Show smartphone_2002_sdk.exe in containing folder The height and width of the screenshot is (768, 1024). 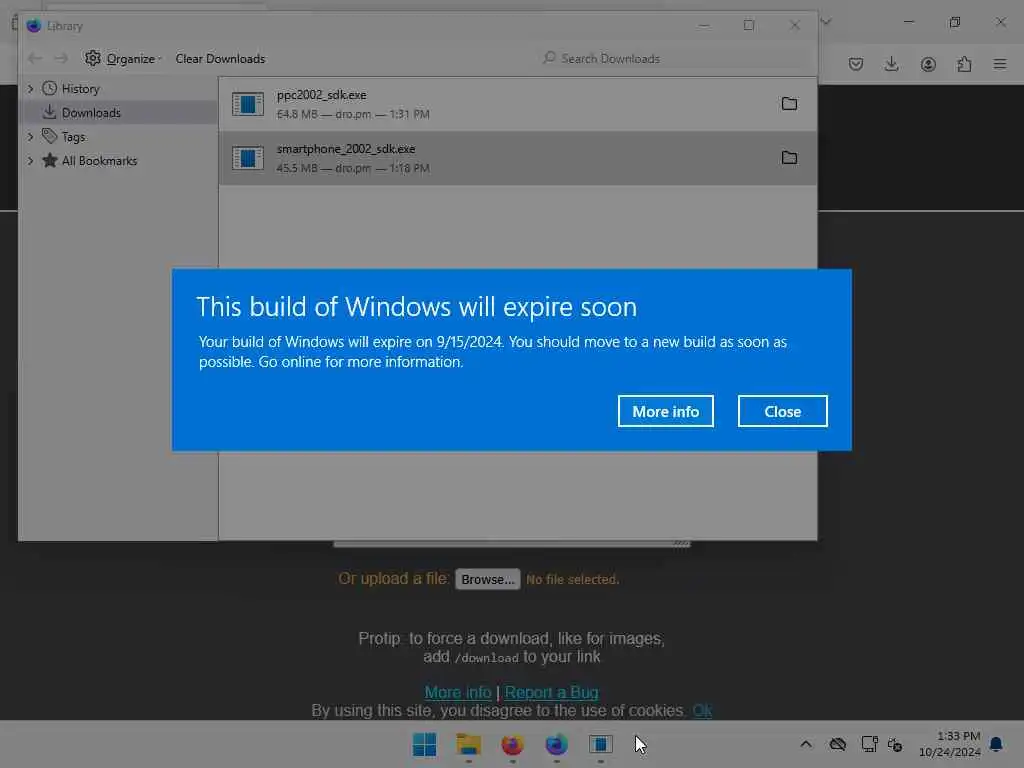coord(789,158)
